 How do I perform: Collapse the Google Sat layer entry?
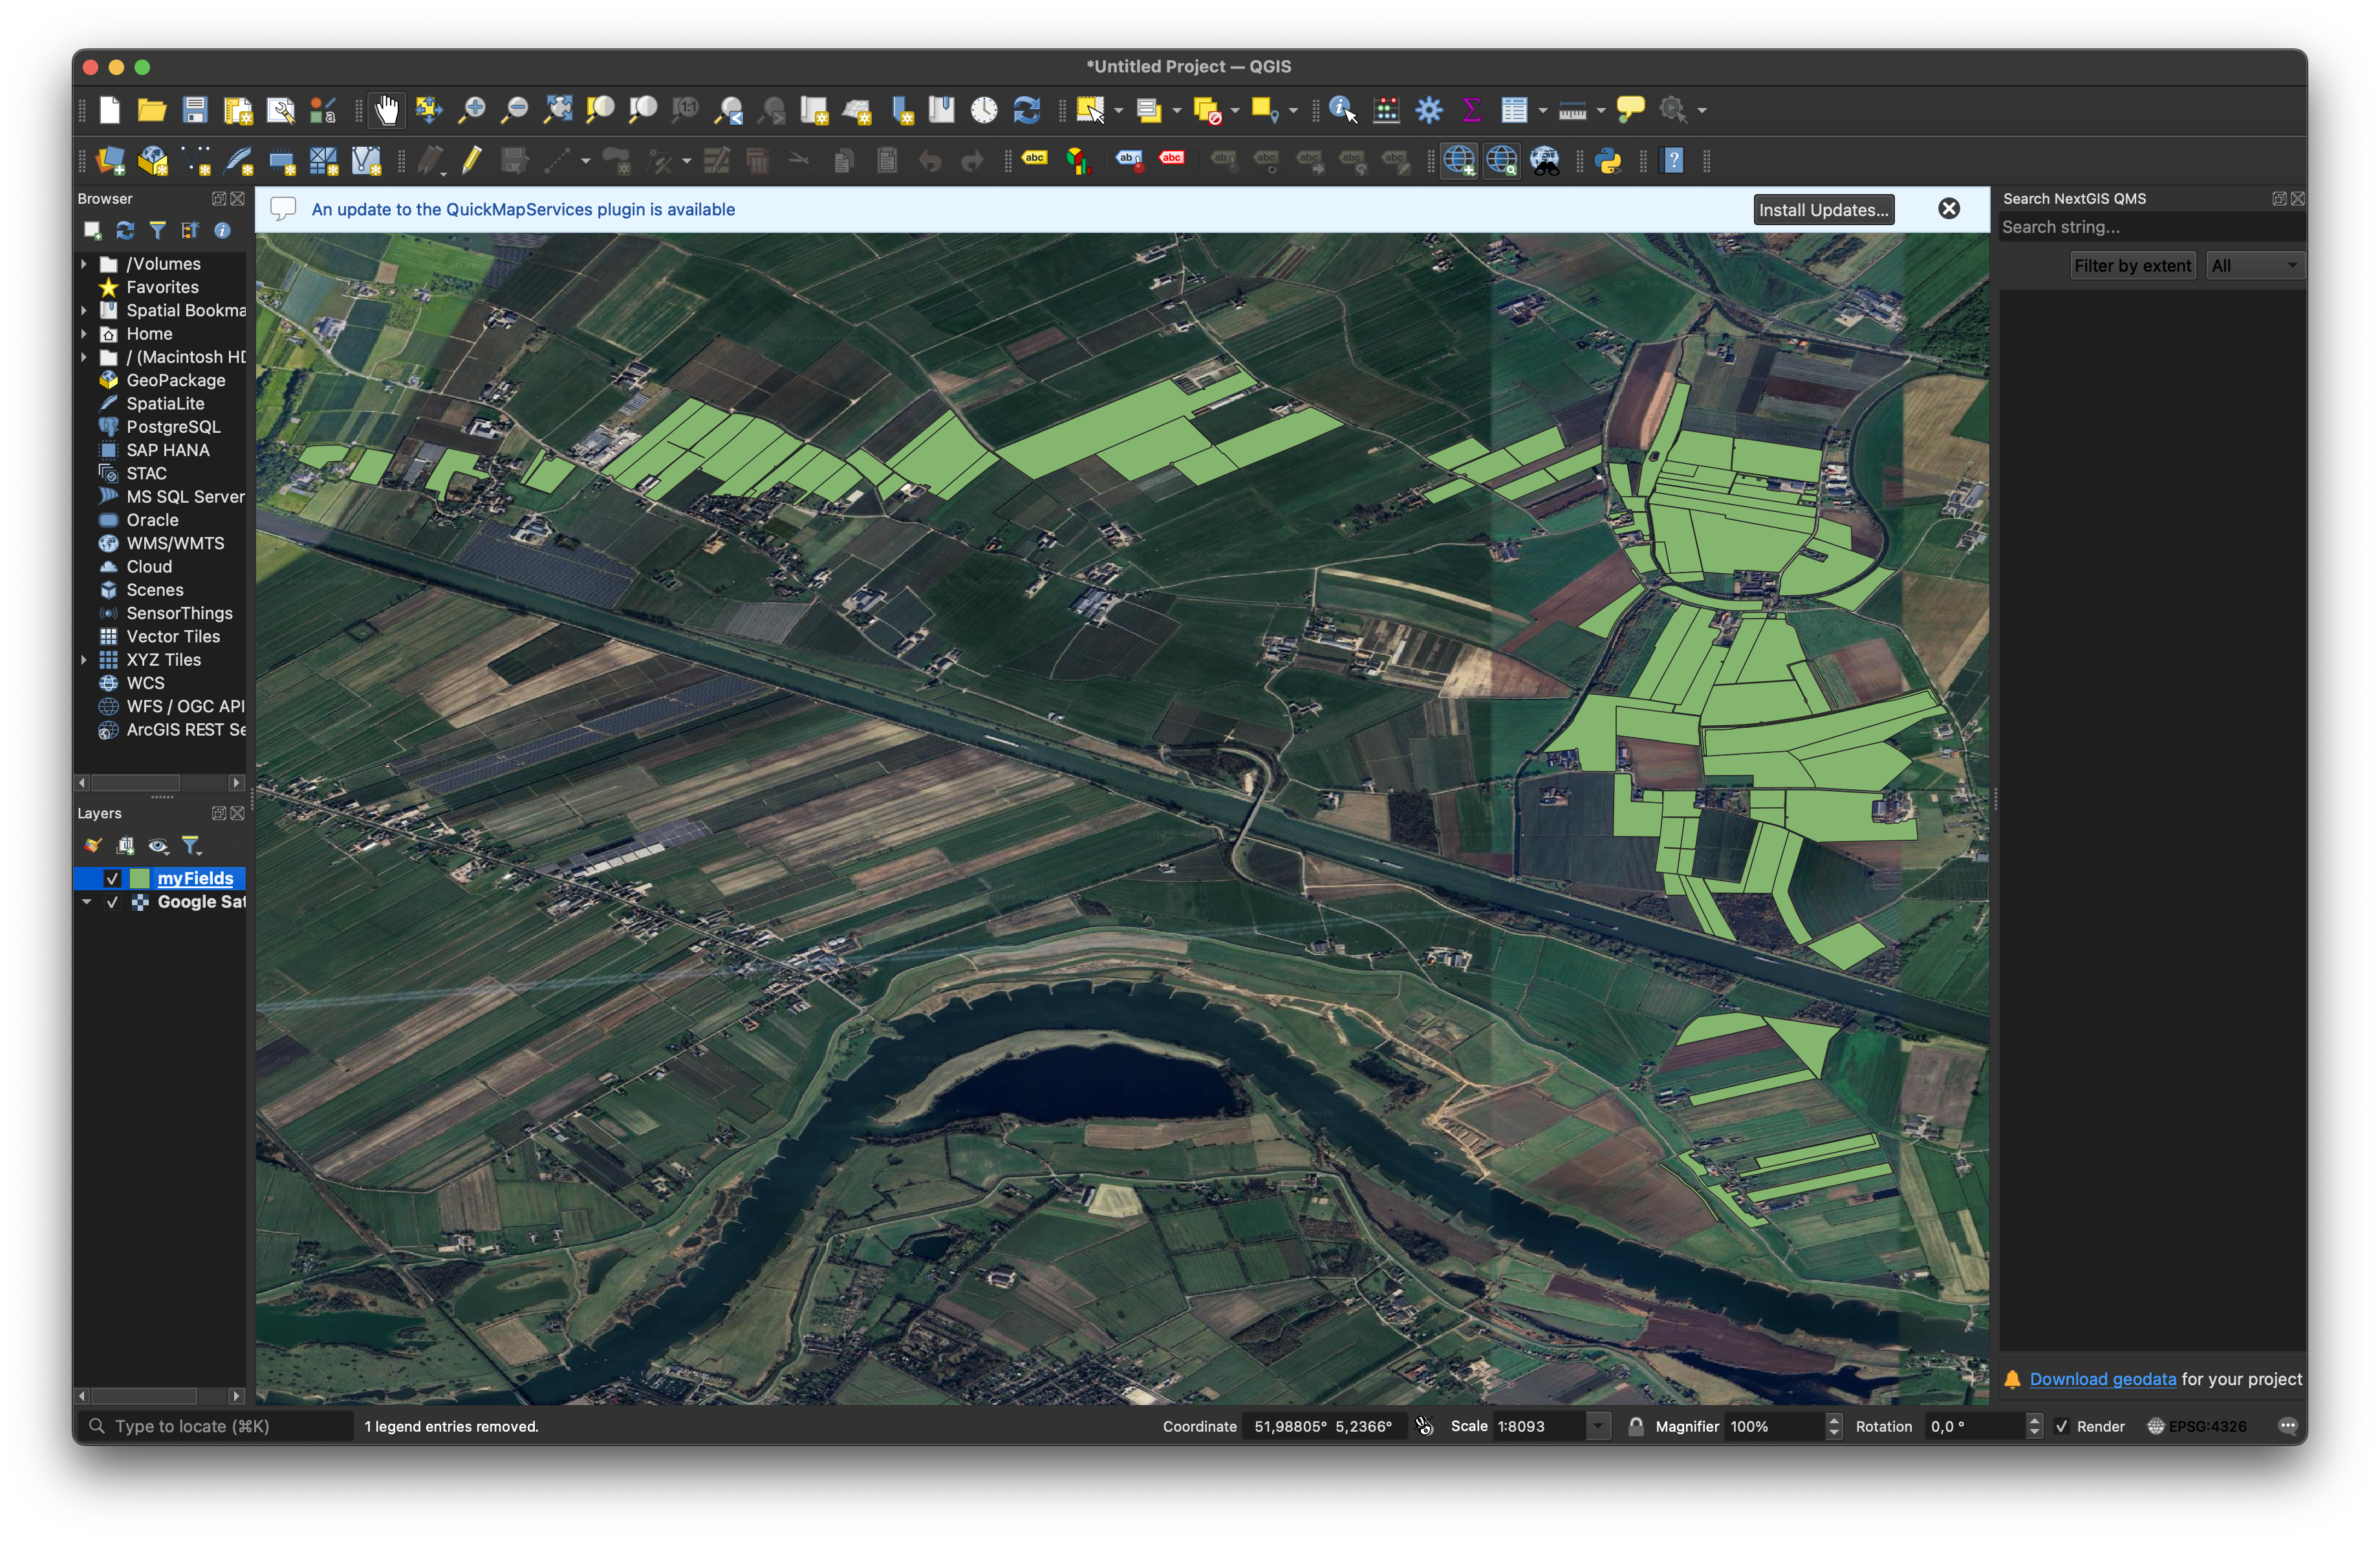coord(86,902)
